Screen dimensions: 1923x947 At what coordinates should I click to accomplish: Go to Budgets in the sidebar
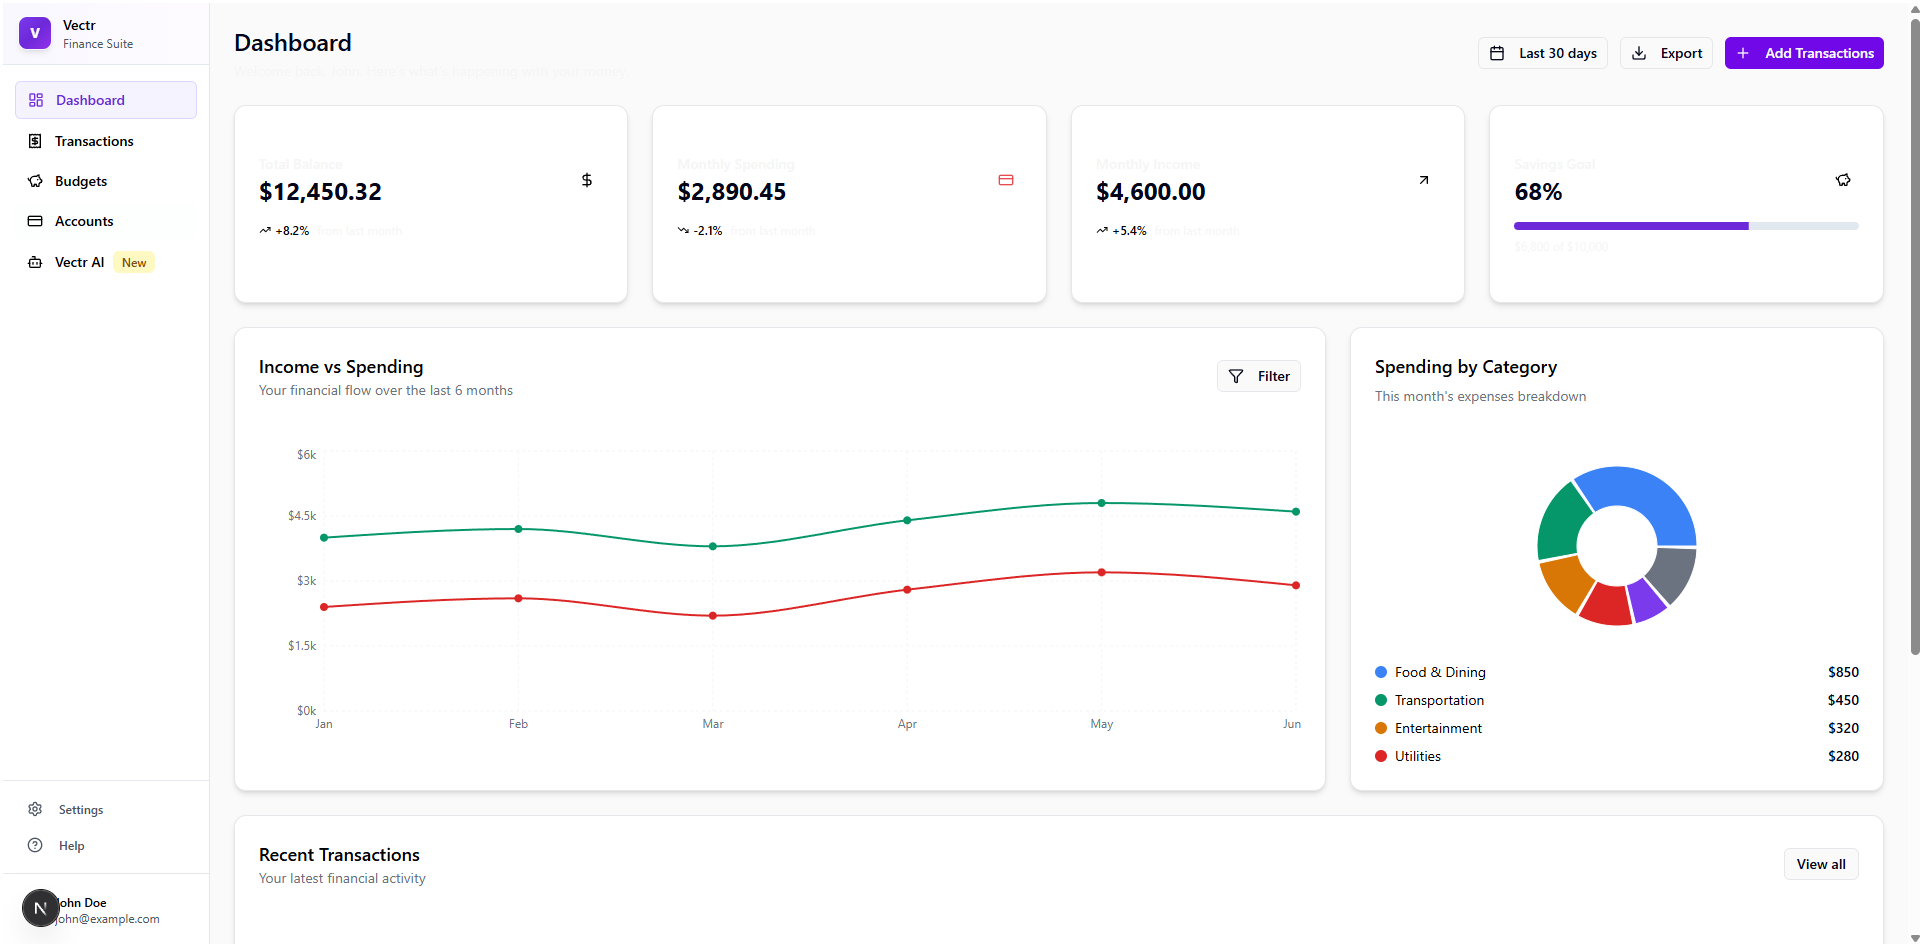pyautogui.click(x=81, y=181)
